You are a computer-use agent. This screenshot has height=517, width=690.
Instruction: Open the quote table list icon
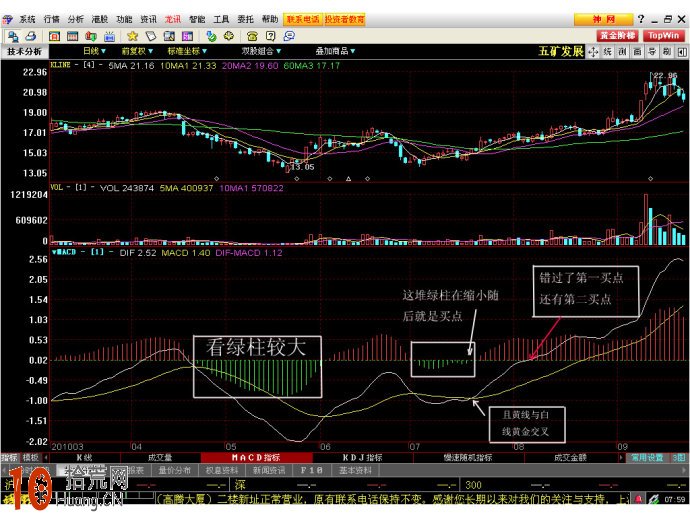pos(72,36)
